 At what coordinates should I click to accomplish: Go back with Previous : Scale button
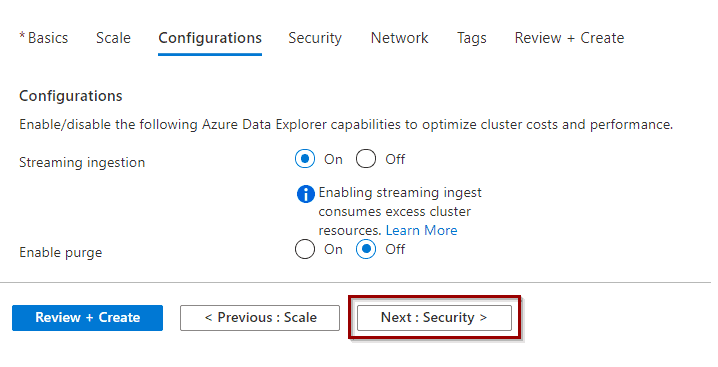tap(260, 318)
